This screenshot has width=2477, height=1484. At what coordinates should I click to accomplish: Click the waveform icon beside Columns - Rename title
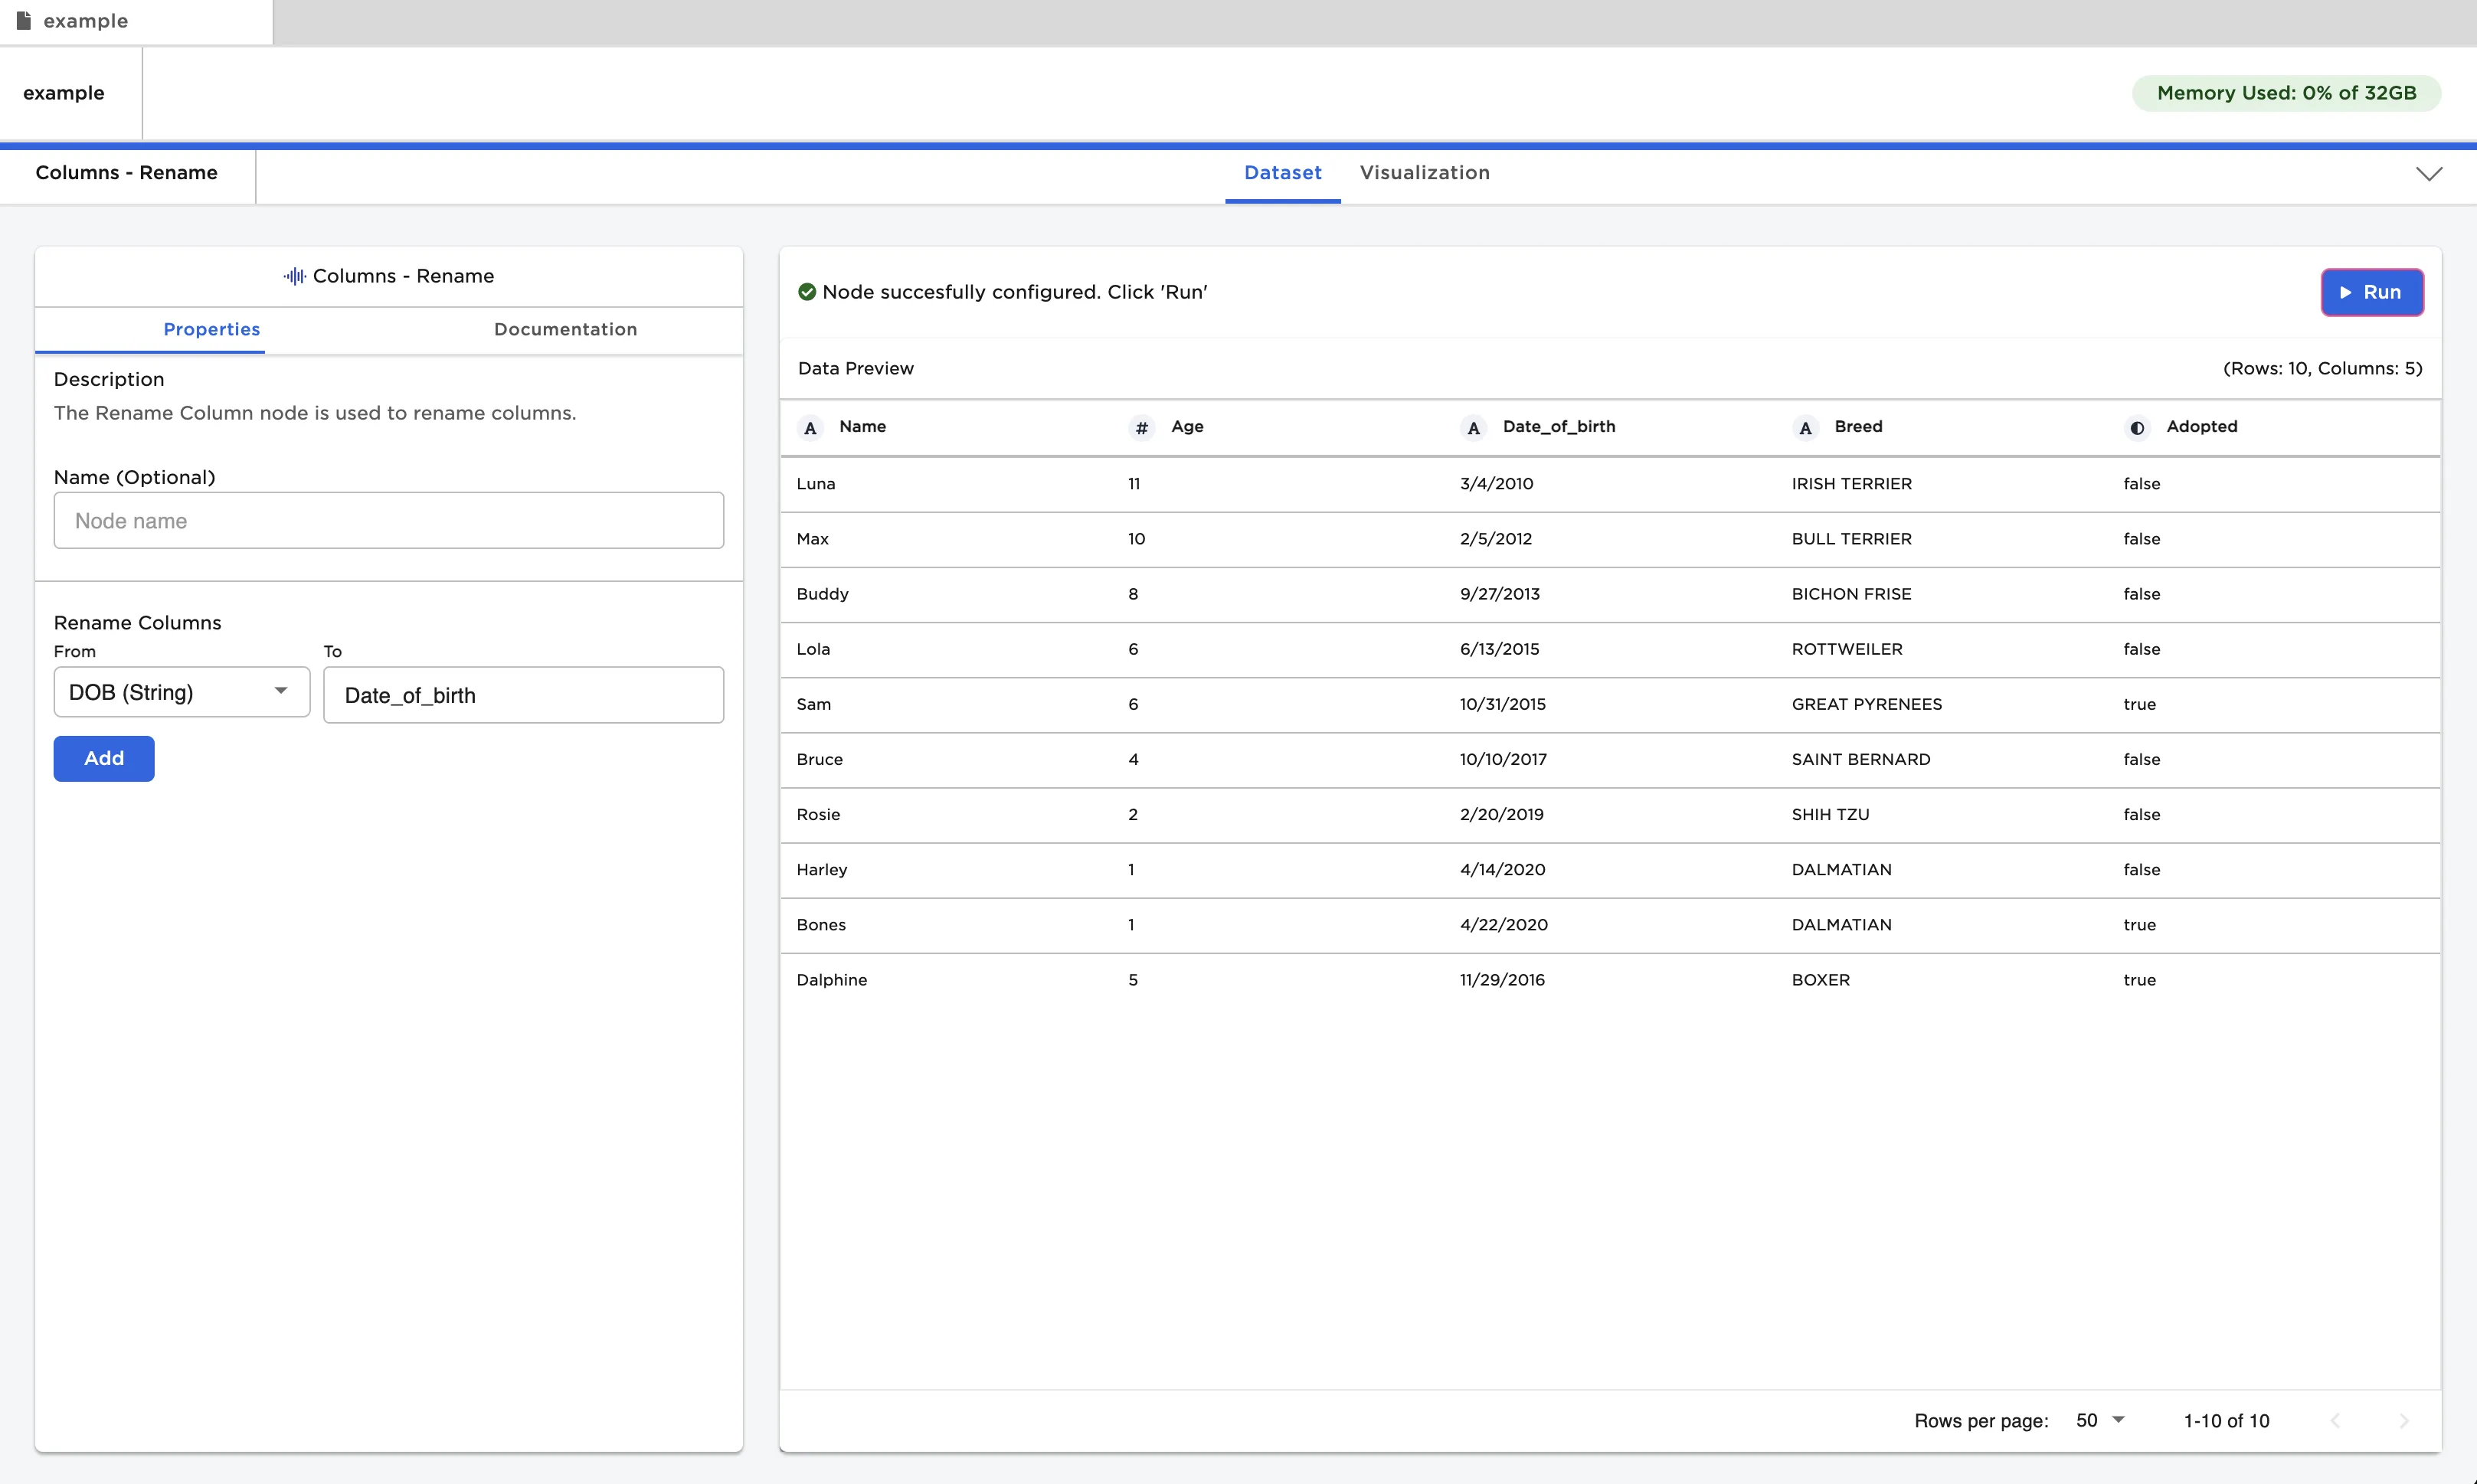click(x=294, y=276)
